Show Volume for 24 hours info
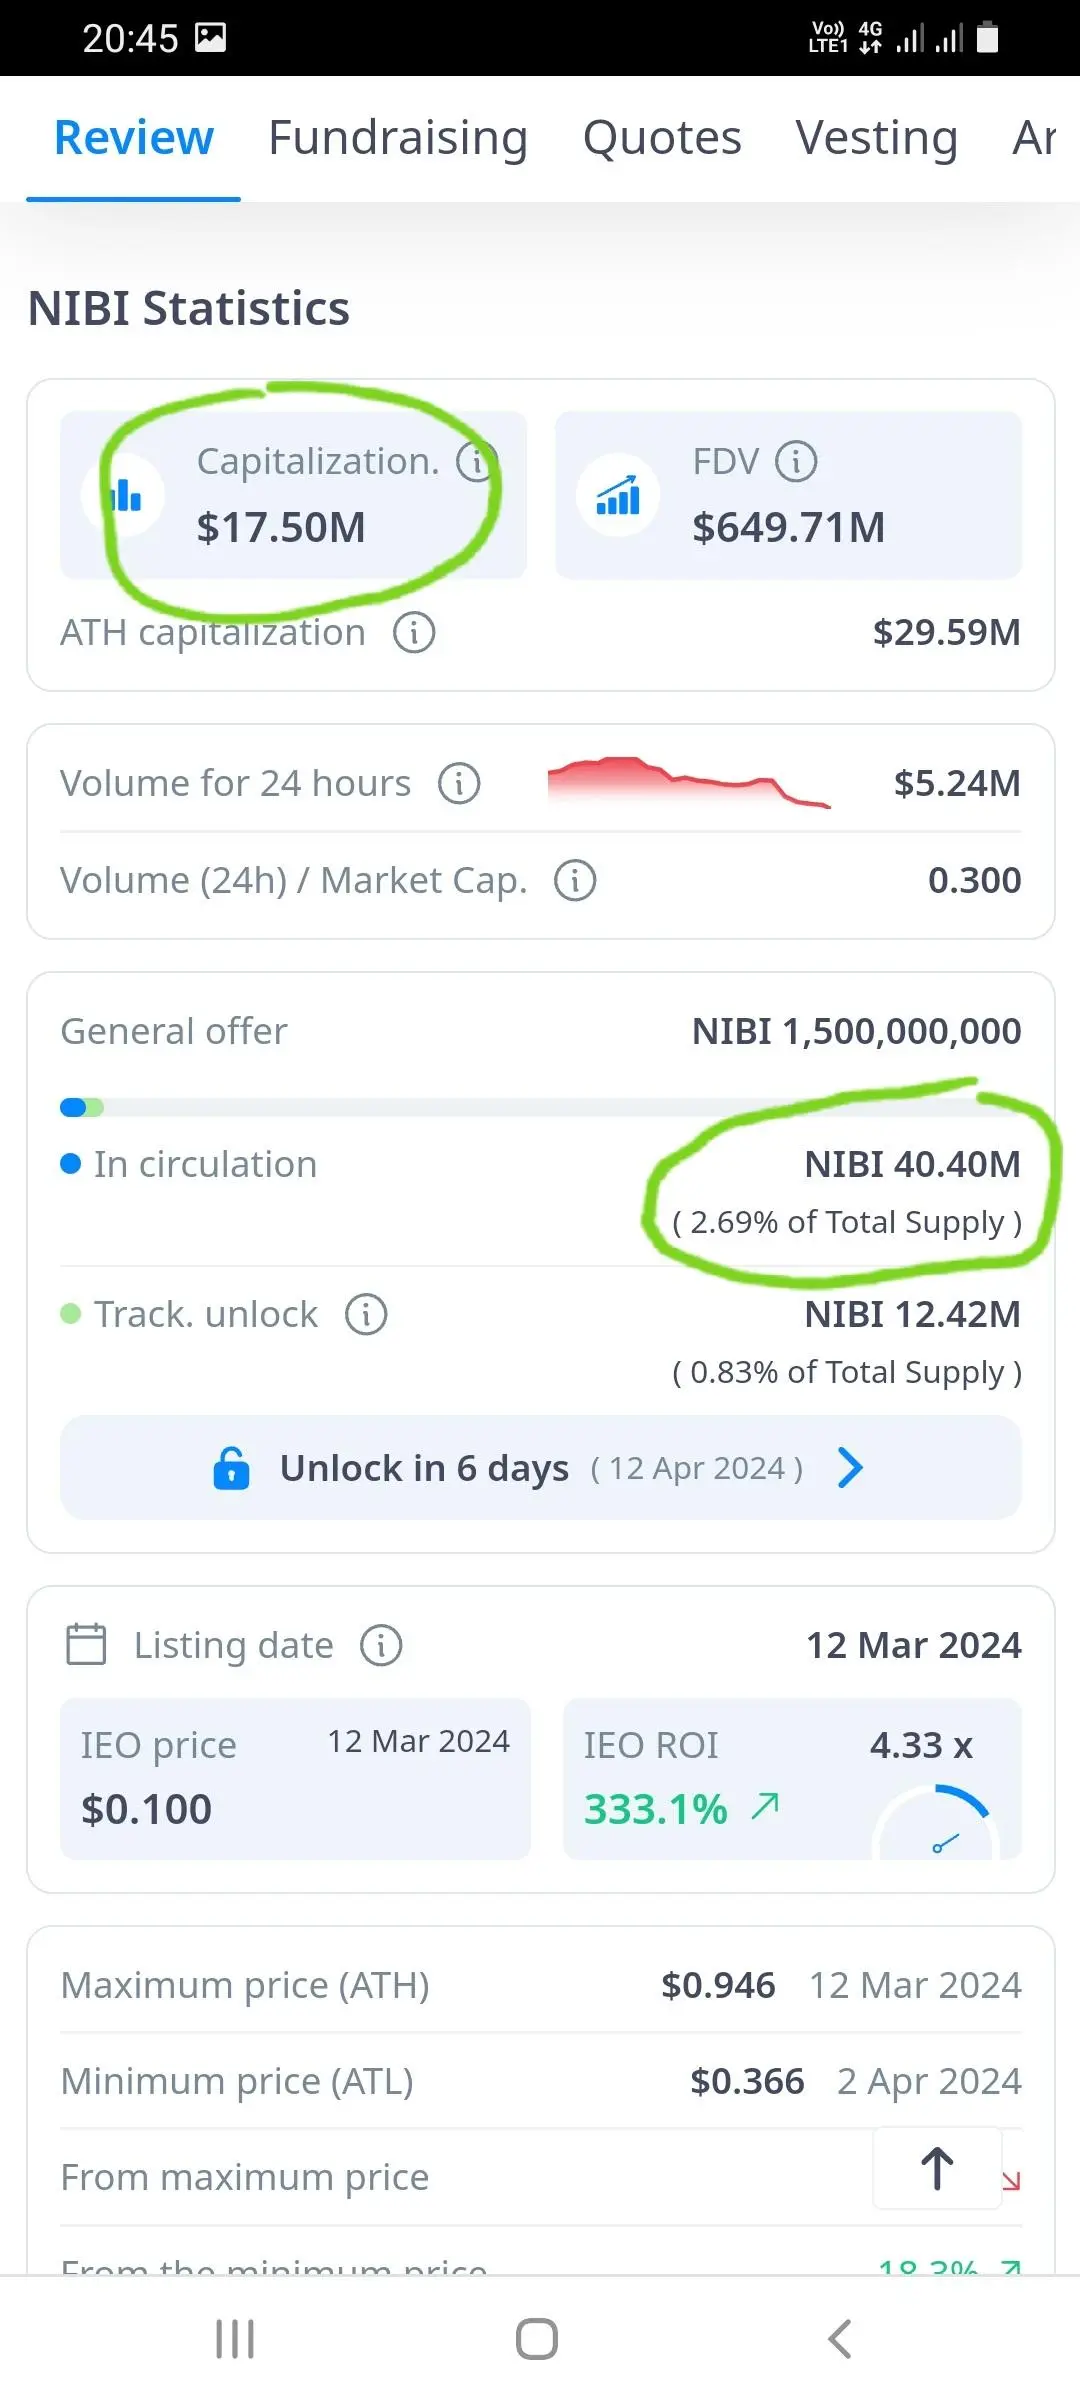Image resolution: width=1080 pixels, height=2400 pixels. 459,784
